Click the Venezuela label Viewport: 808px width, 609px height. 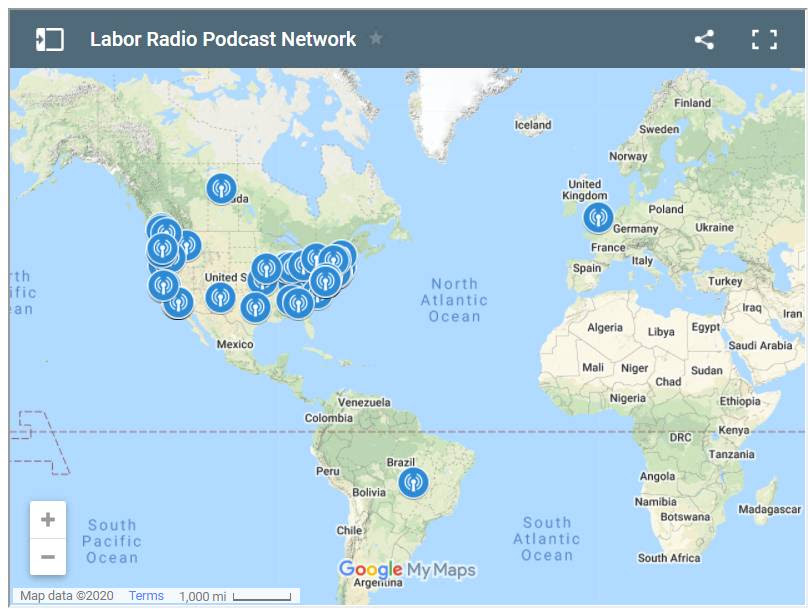tap(364, 402)
